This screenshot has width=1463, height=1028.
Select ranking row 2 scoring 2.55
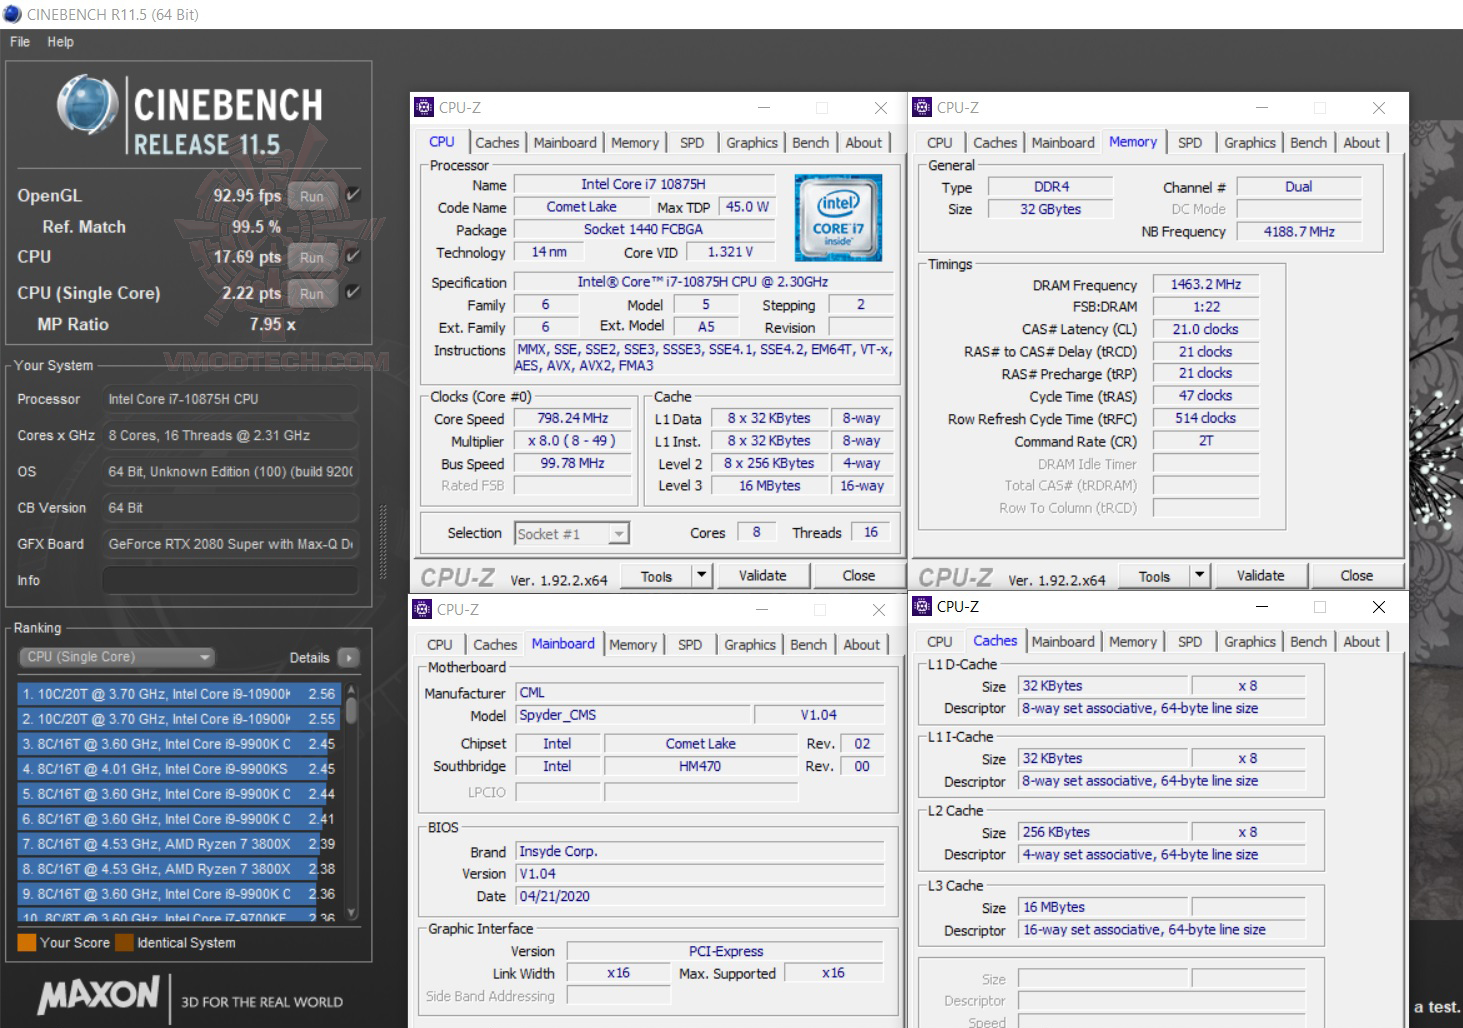click(x=179, y=718)
